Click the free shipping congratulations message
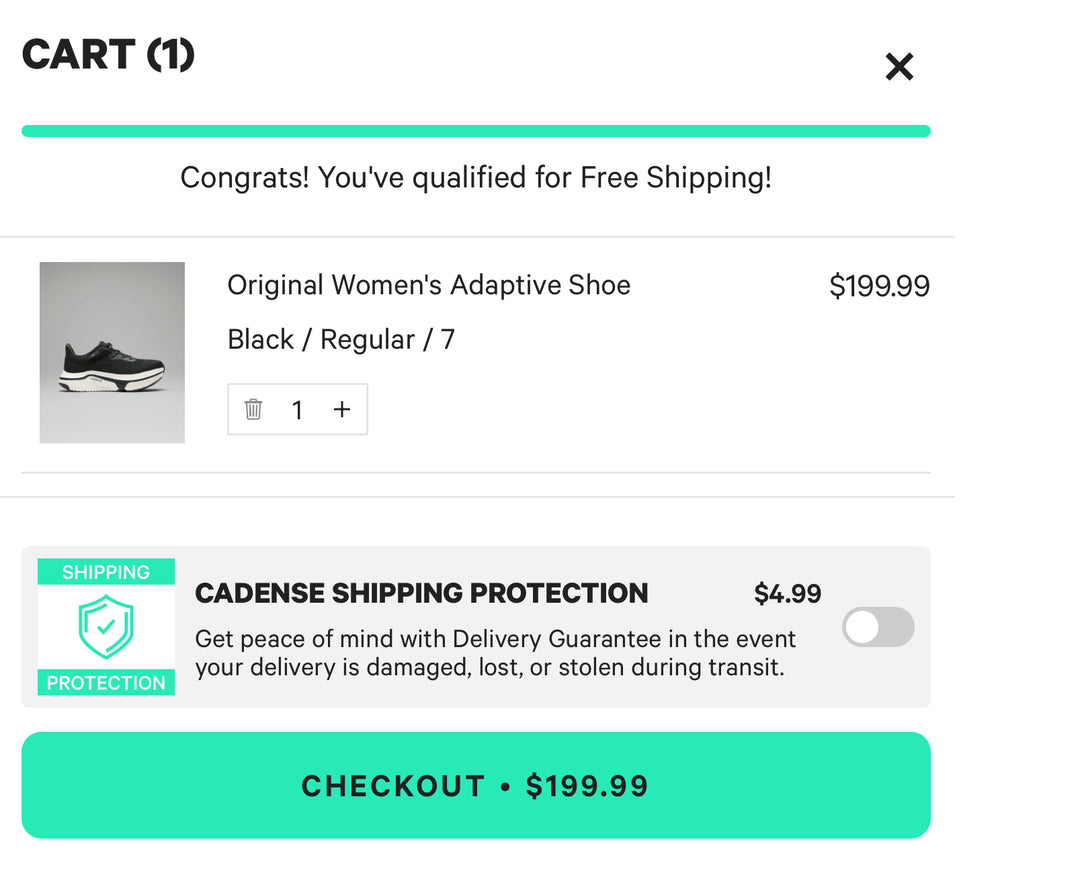Screen dimensions: 1080x887 tap(475, 177)
